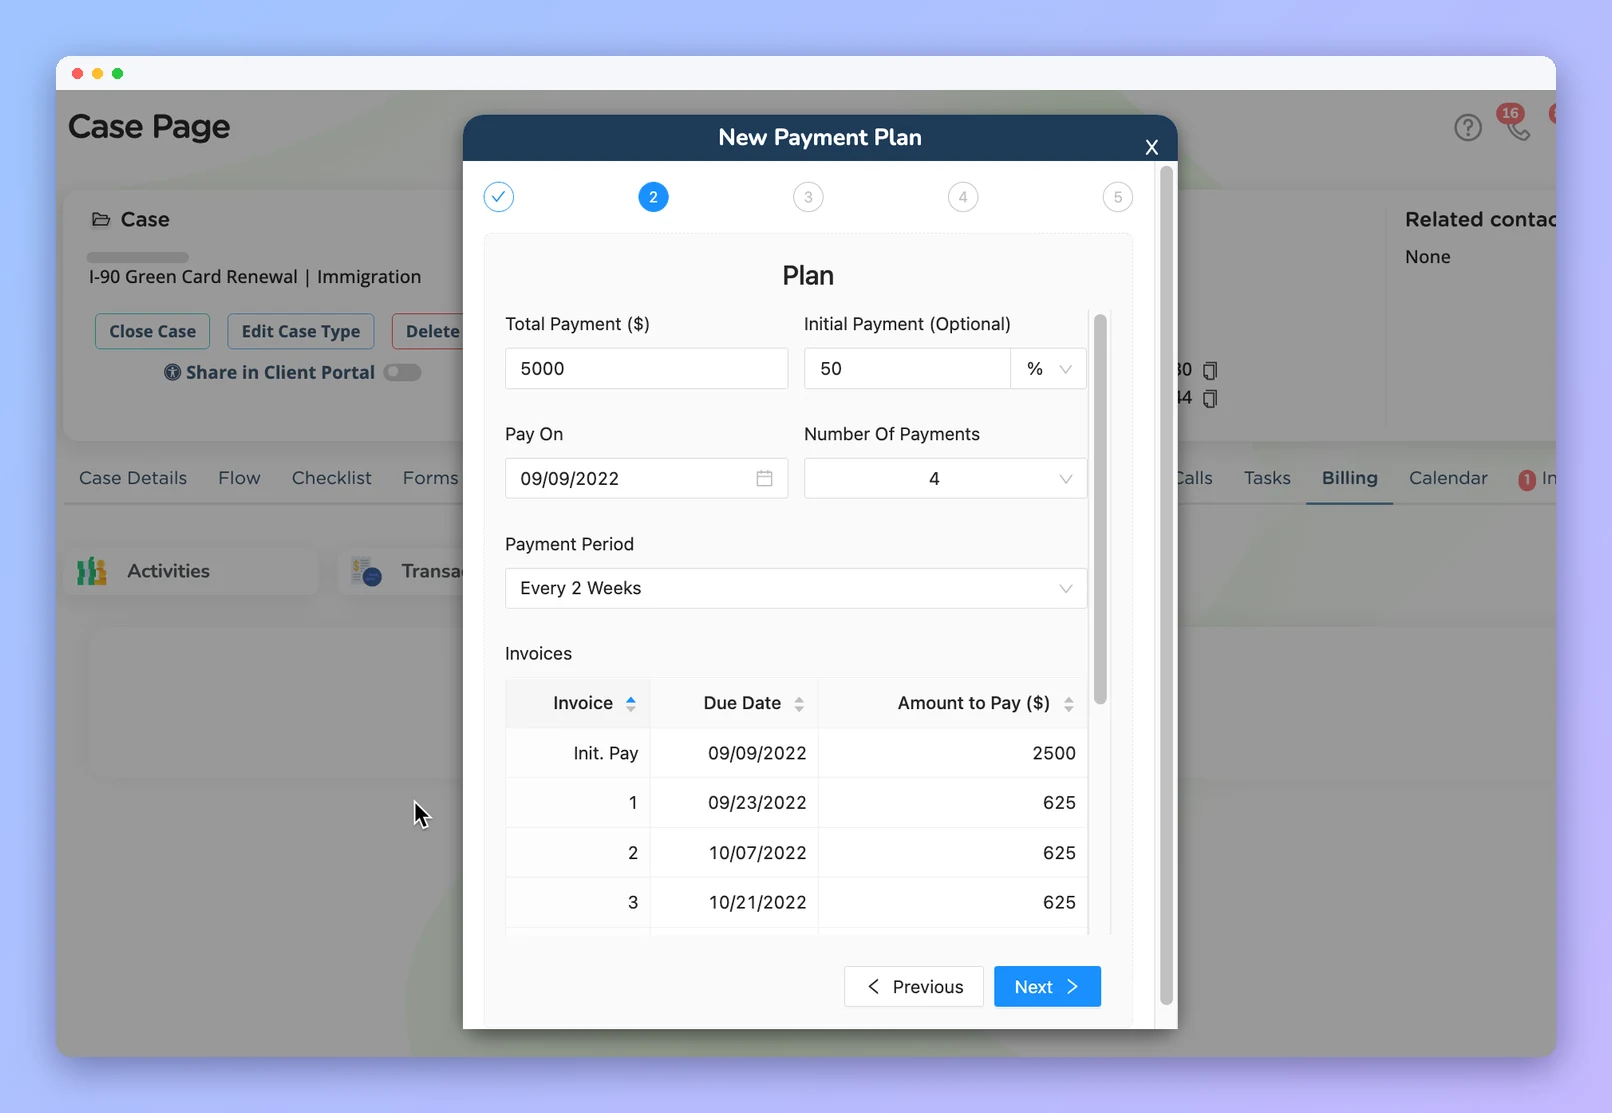
Task: Click the Pay On date field
Action: click(646, 479)
